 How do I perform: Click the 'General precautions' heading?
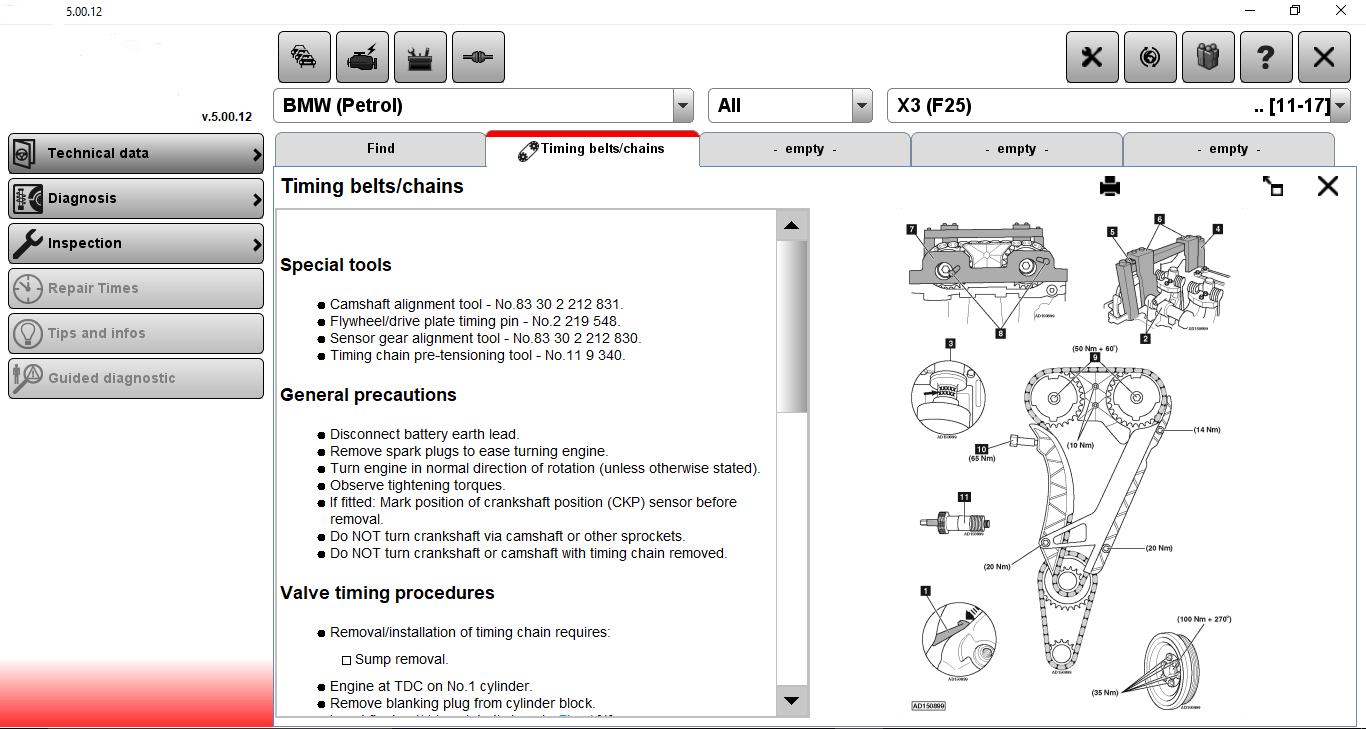pyautogui.click(x=368, y=395)
